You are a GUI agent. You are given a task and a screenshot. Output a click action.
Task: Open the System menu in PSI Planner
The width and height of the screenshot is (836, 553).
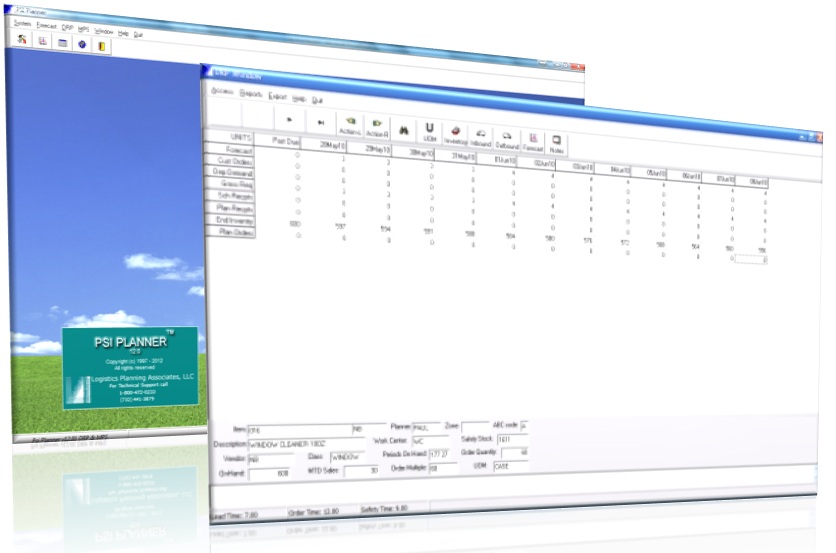pyautogui.click(x=22, y=23)
